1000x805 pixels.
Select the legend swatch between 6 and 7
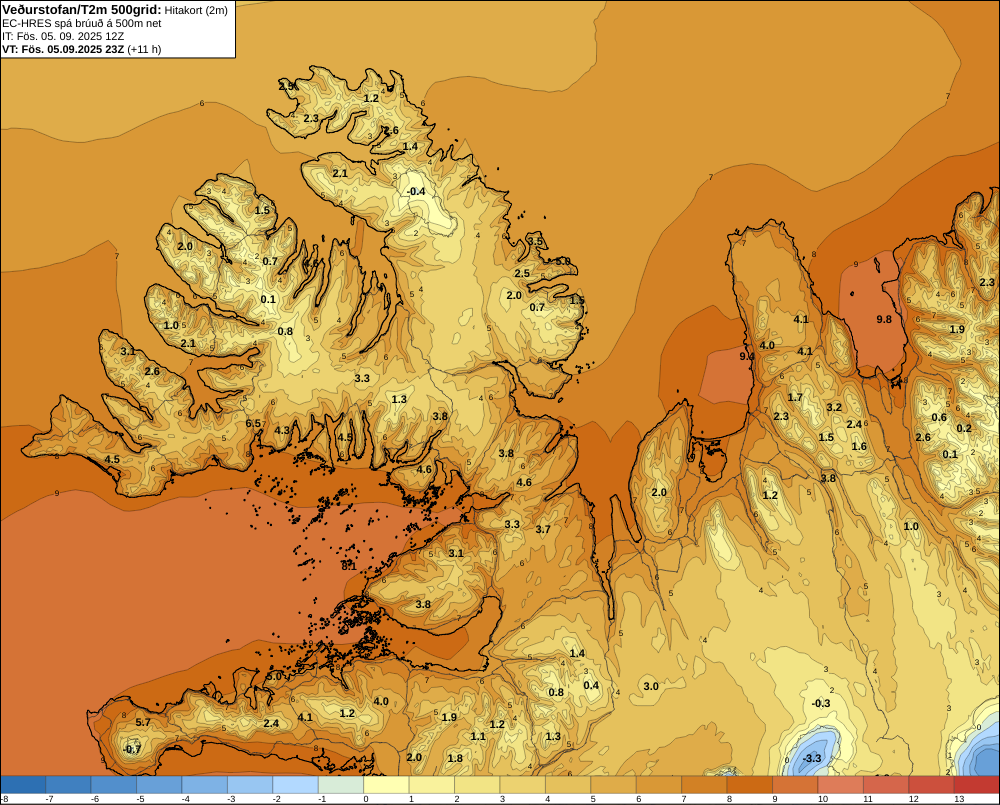(659, 784)
